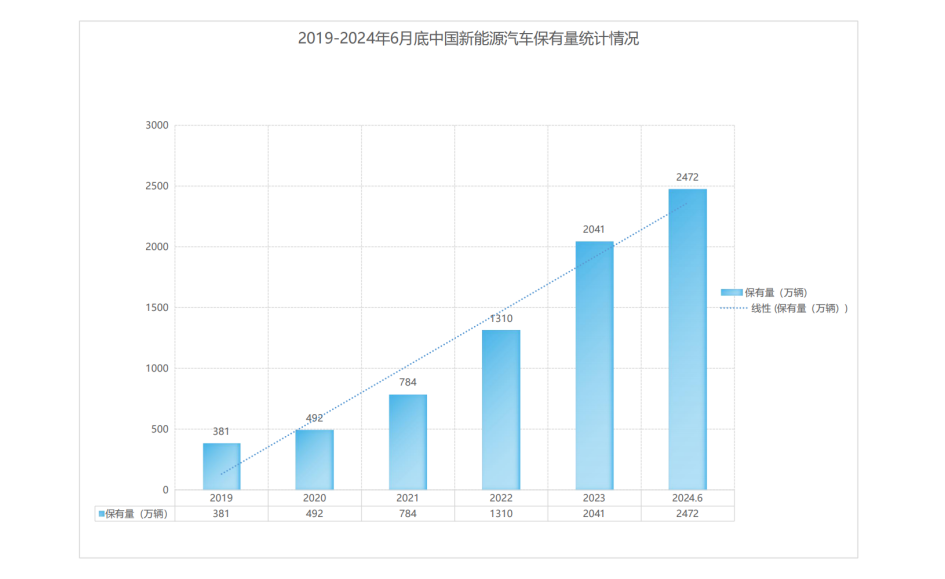945x579 pixels.
Task: Click the data table cell 2472
Action: 687,514
